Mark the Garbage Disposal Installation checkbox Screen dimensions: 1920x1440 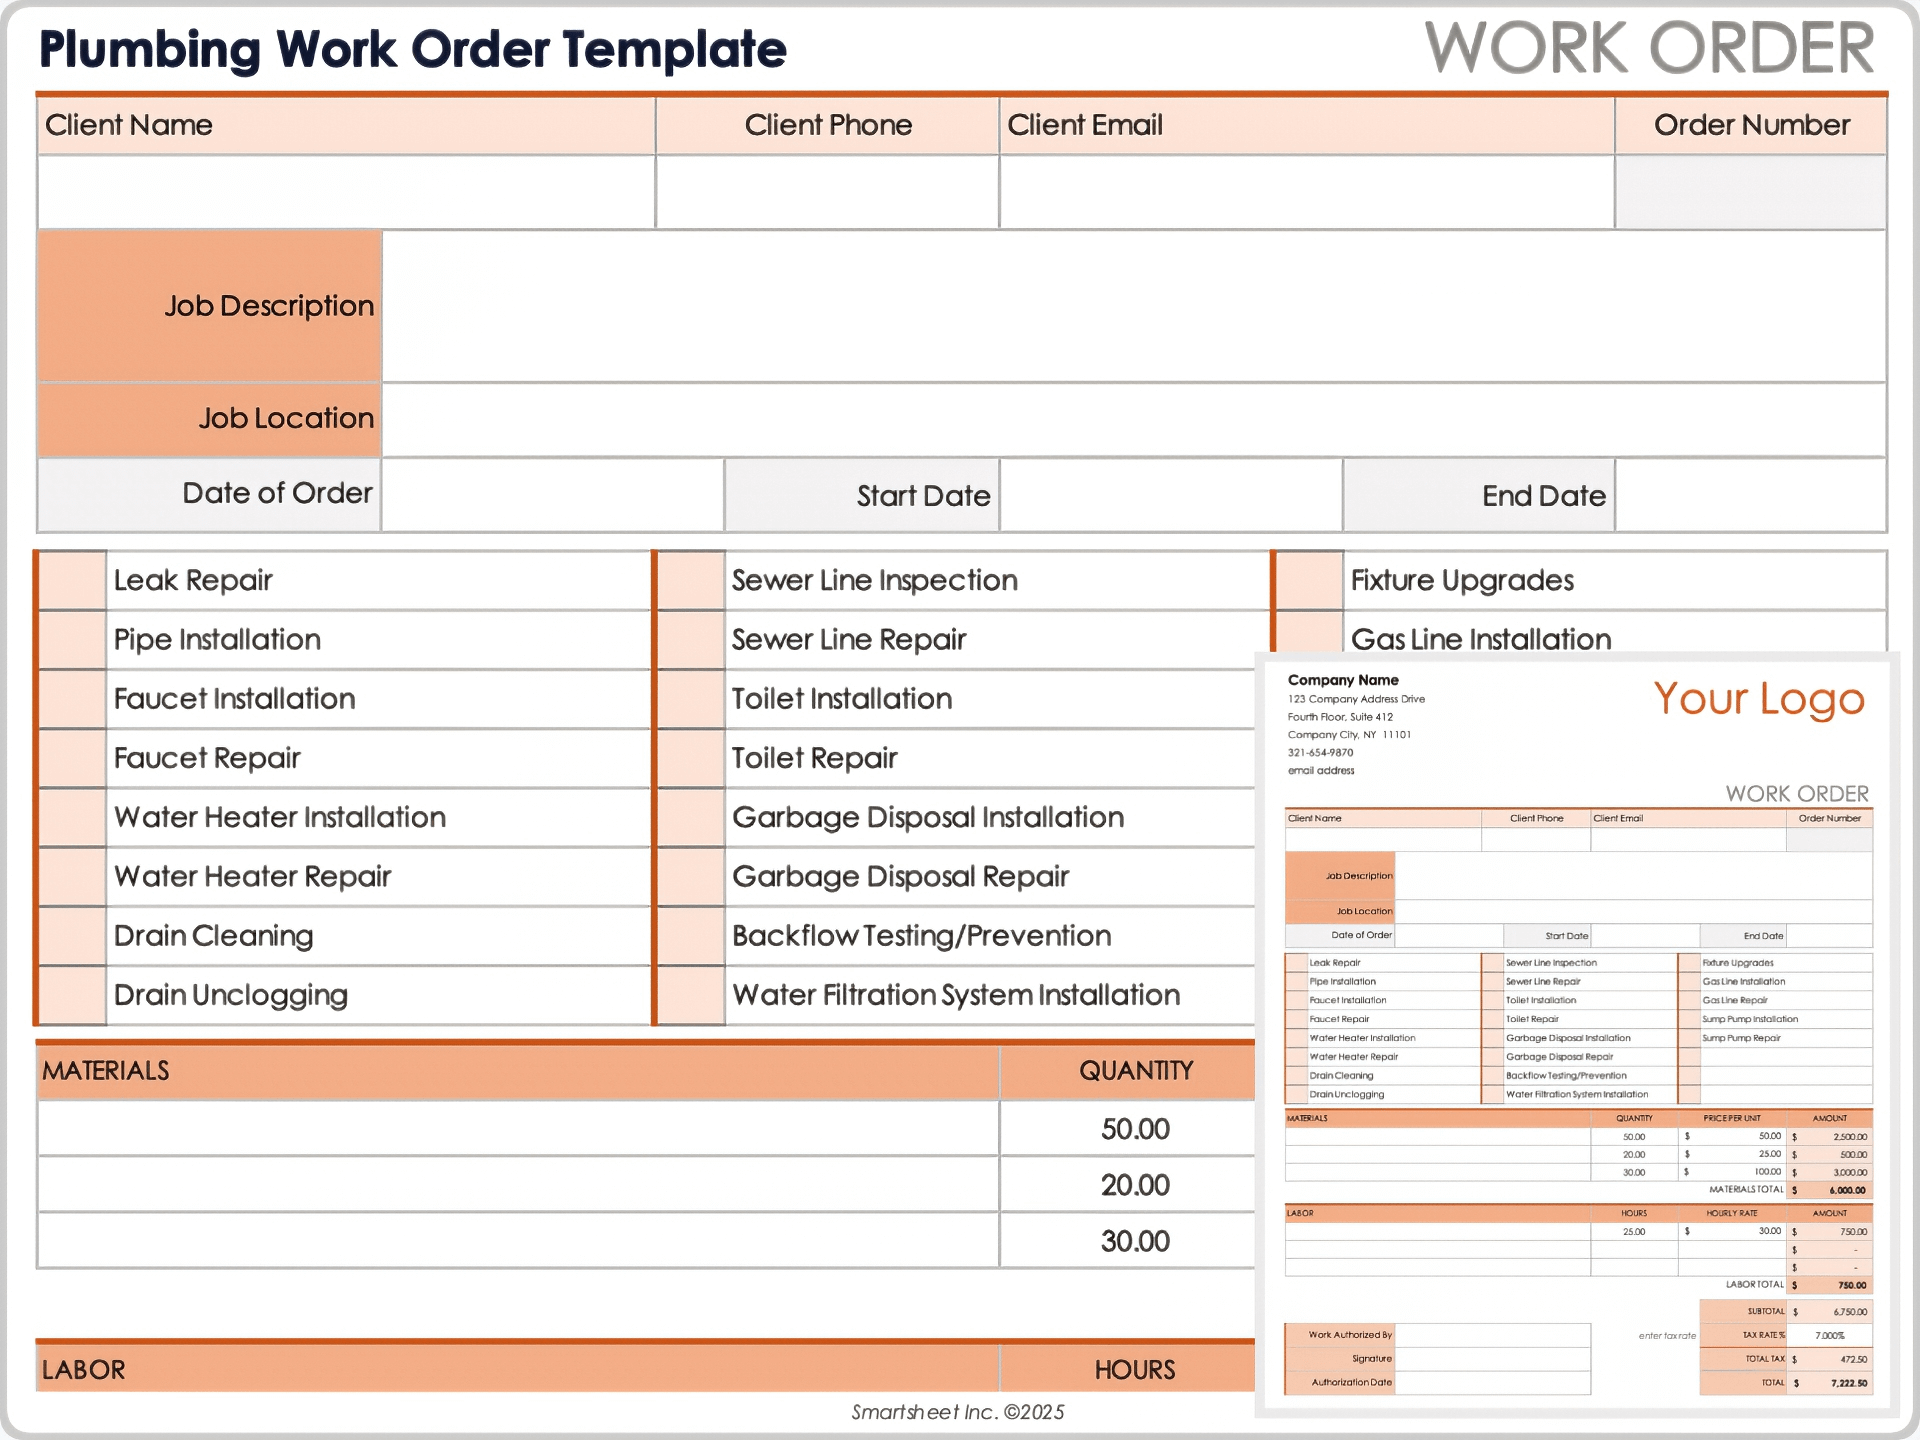[691, 817]
